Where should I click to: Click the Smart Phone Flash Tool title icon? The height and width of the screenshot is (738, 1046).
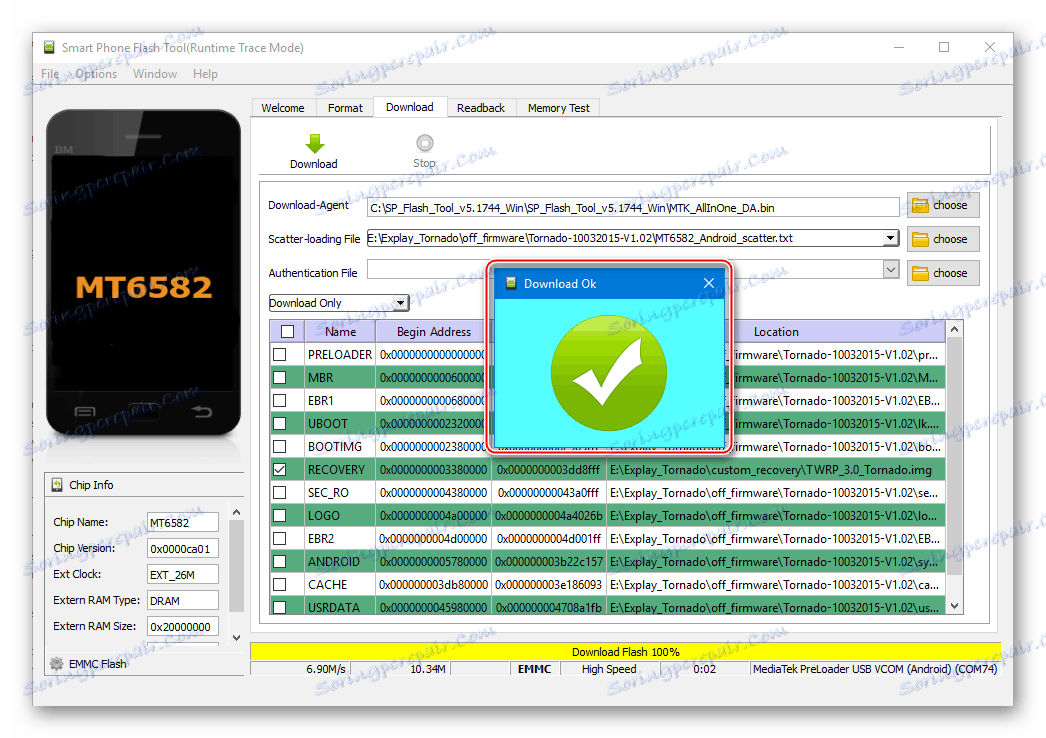point(49,47)
